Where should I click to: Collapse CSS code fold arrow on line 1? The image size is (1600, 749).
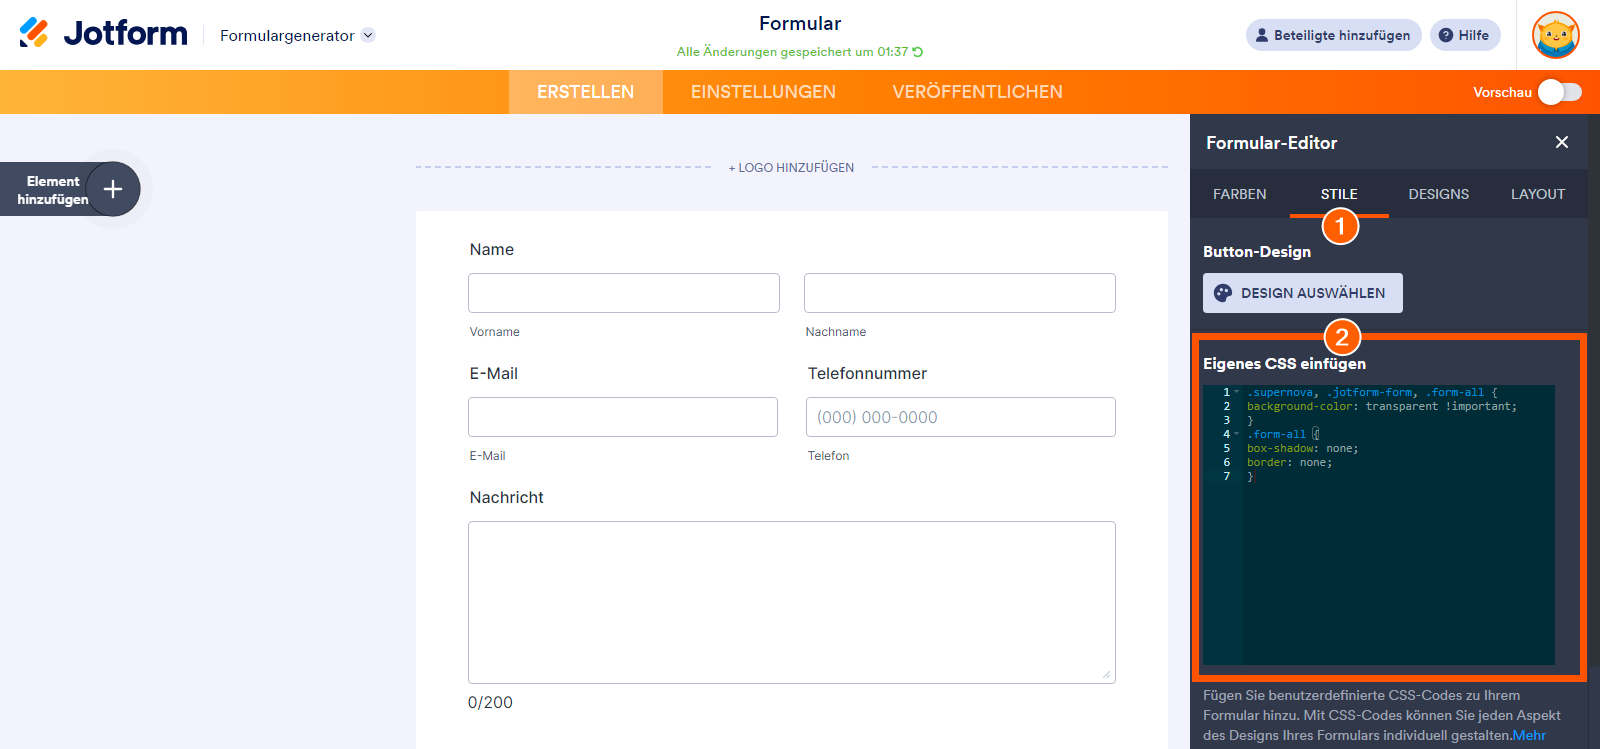(x=1237, y=392)
